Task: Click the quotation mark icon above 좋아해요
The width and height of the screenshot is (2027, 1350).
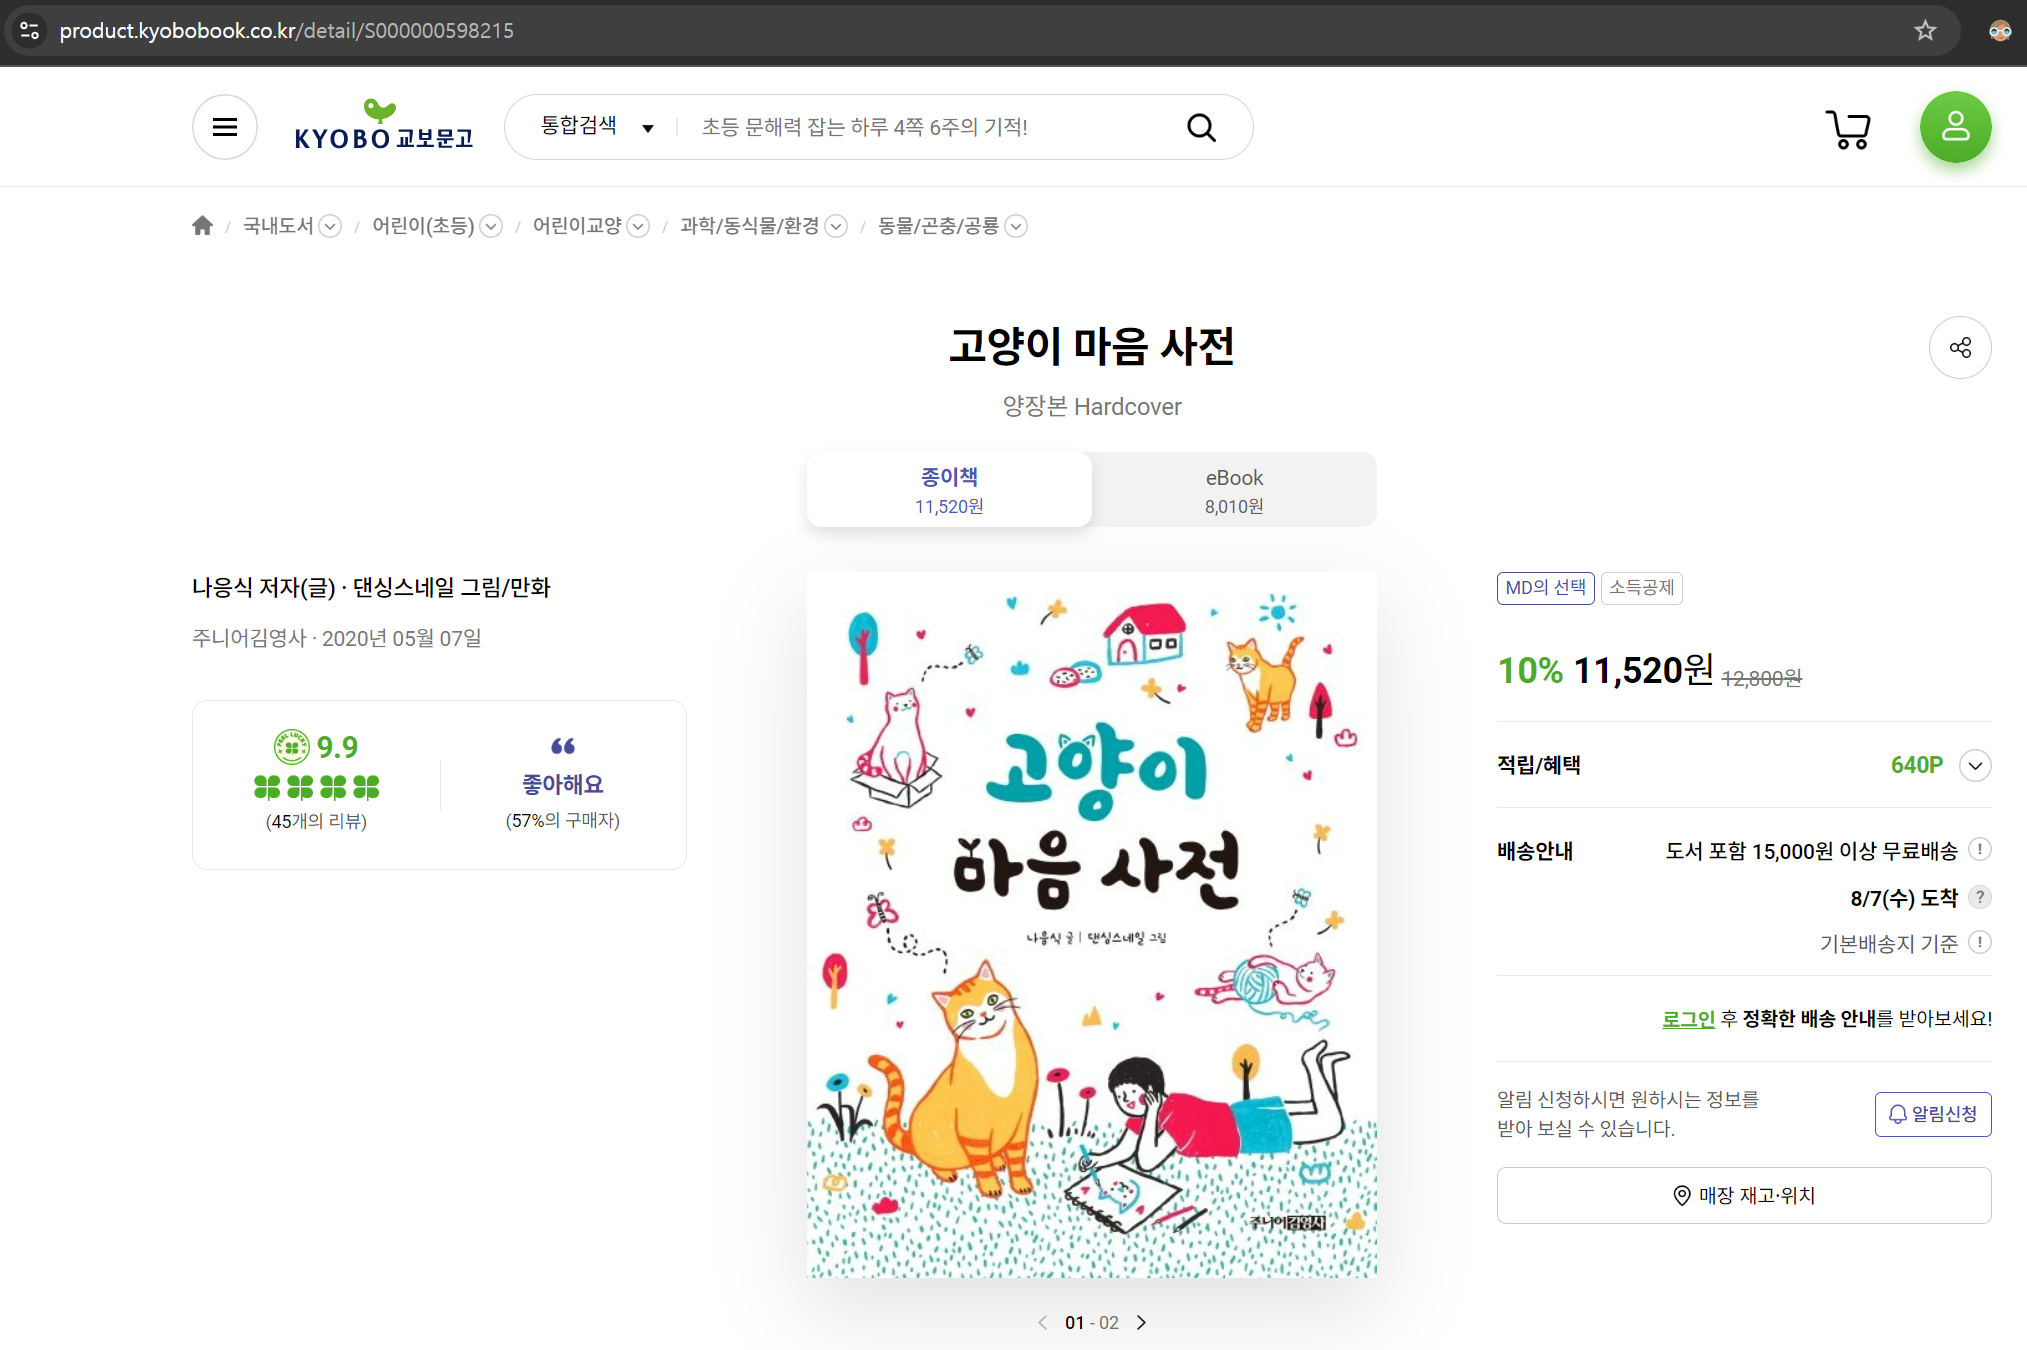Action: 563,746
